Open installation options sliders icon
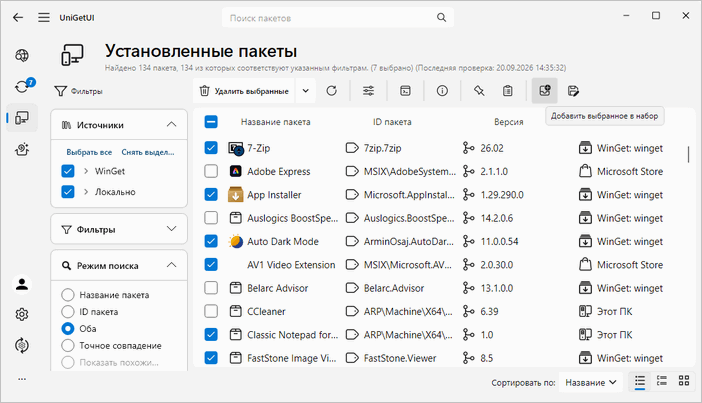 pyautogui.click(x=368, y=91)
